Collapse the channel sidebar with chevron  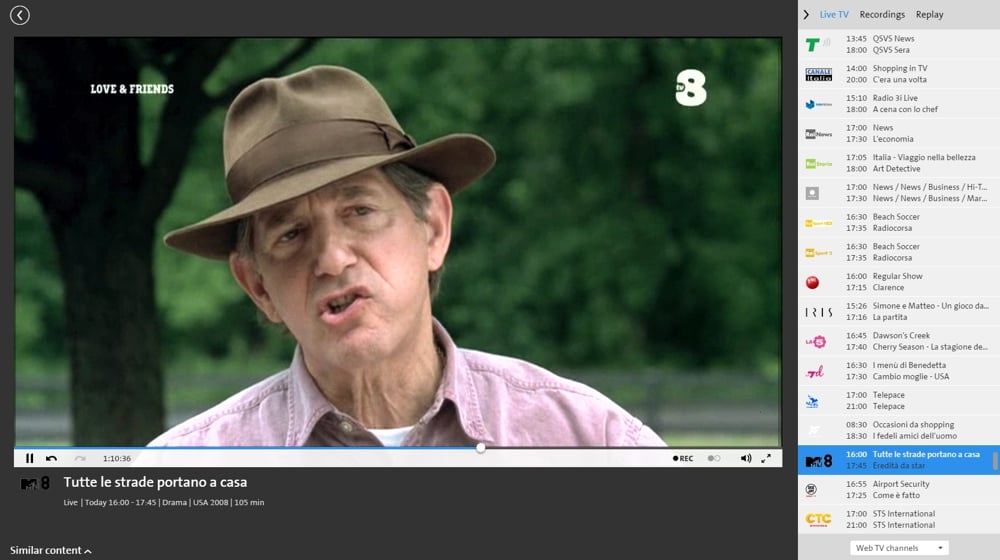coord(806,15)
